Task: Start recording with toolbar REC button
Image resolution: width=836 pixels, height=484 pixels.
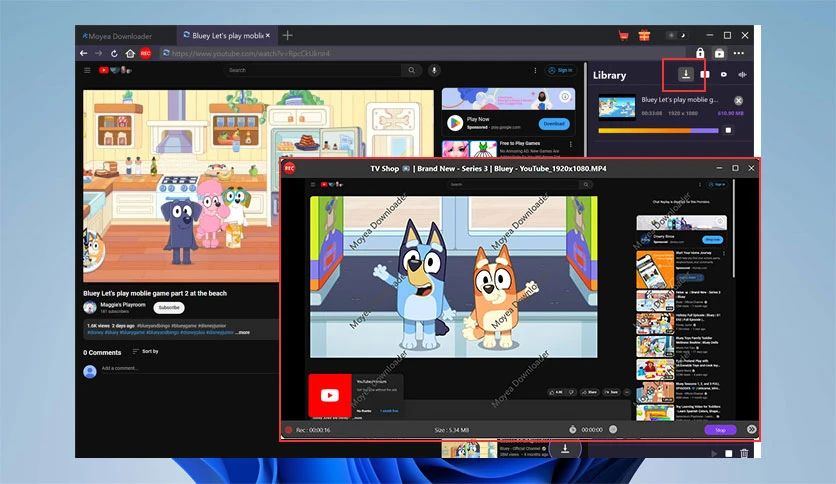Action: coord(146,53)
